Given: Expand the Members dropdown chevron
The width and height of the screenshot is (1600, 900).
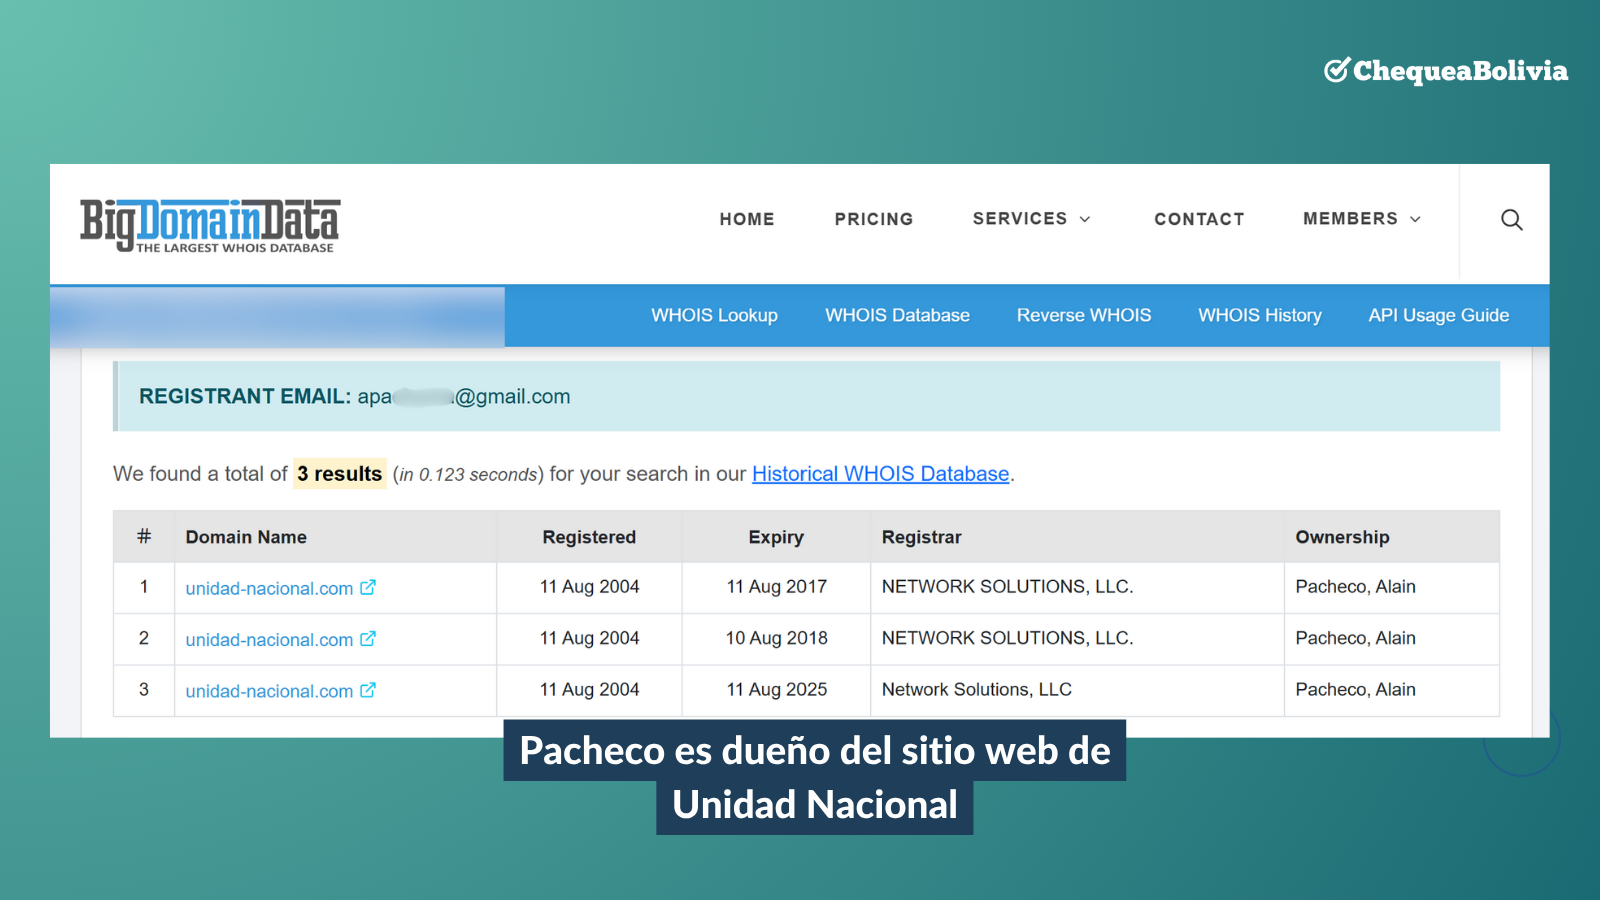Looking at the screenshot, I should (x=1415, y=219).
